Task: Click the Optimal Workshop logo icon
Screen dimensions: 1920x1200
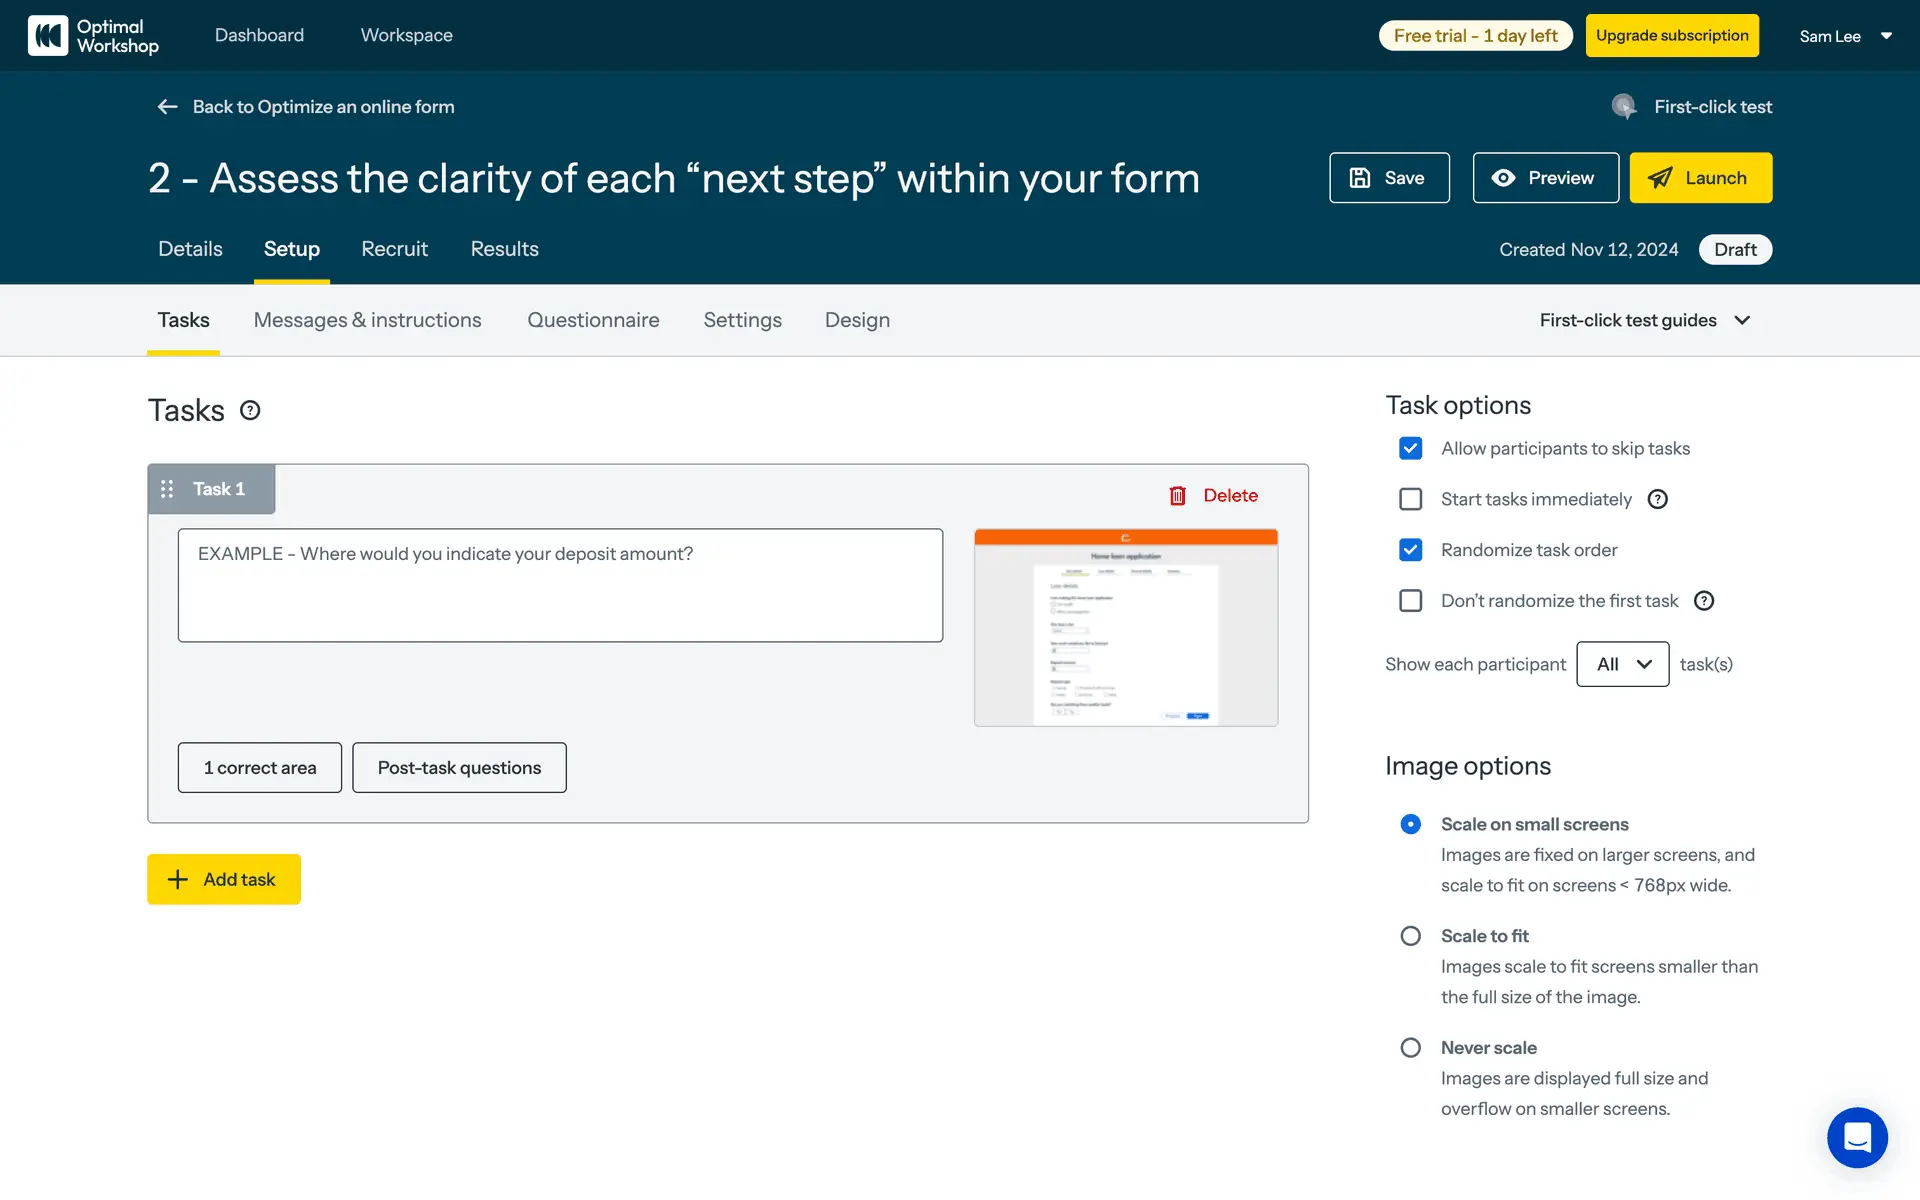Action: click(x=48, y=36)
